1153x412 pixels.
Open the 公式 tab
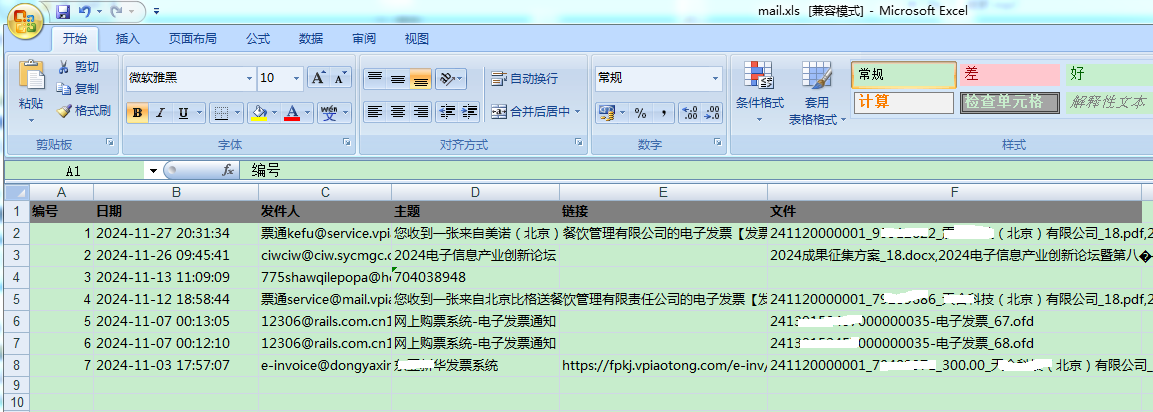coord(257,38)
